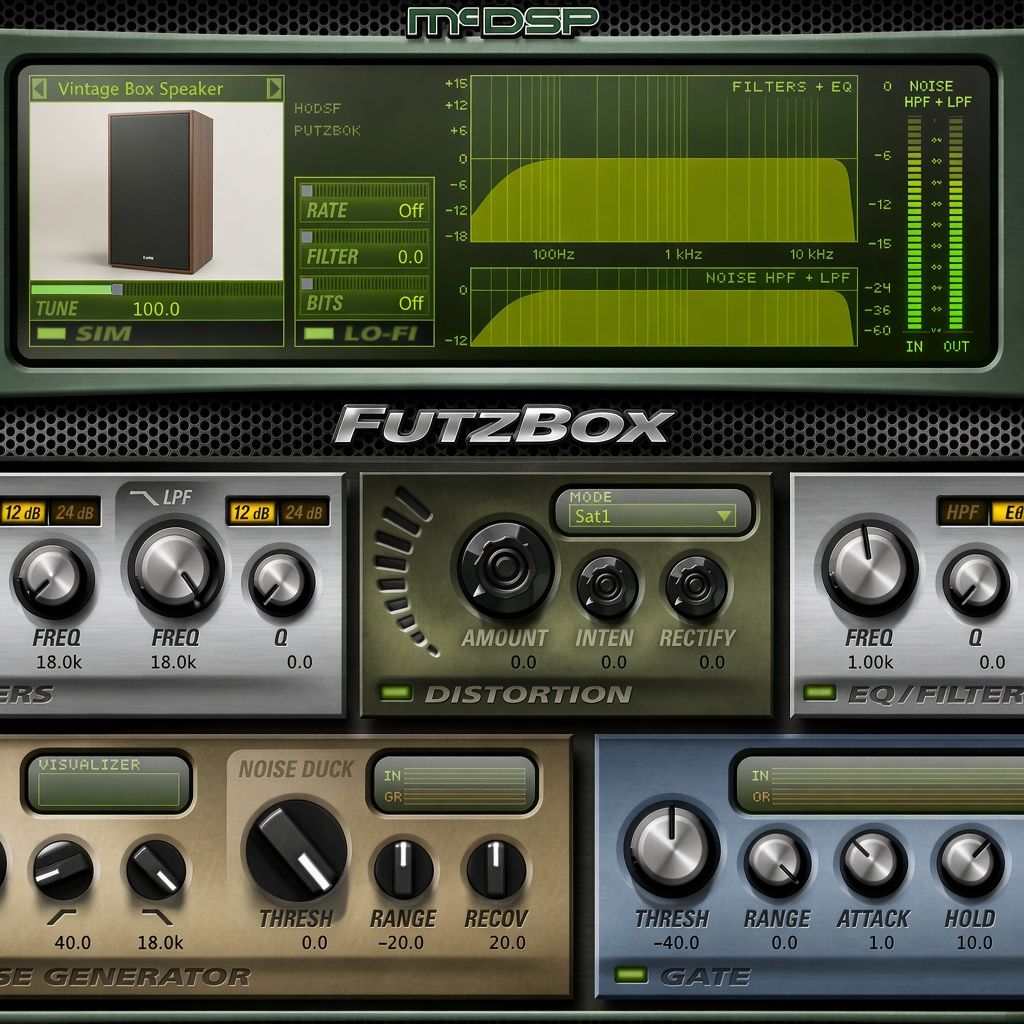Click the OUT level meter
Image resolution: width=1024 pixels, height=1024 pixels.
(956, 223)
